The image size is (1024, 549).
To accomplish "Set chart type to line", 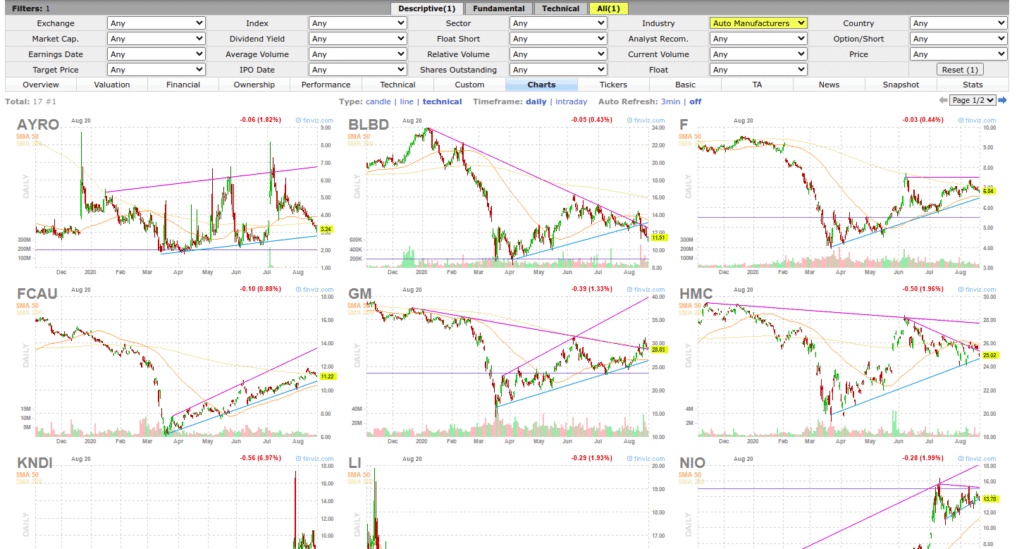I will [406, 102].
